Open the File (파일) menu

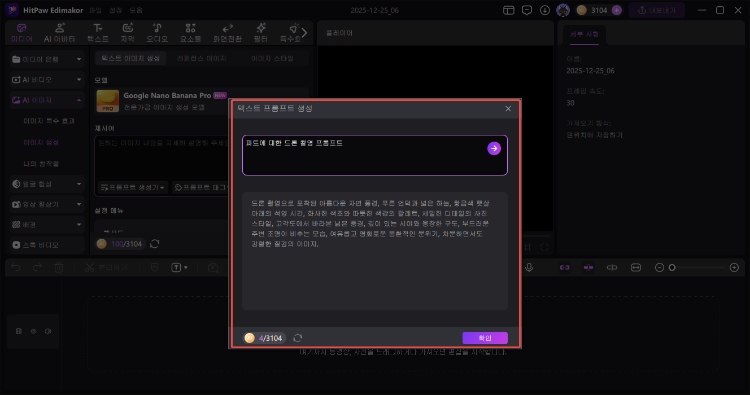(95, 10)
